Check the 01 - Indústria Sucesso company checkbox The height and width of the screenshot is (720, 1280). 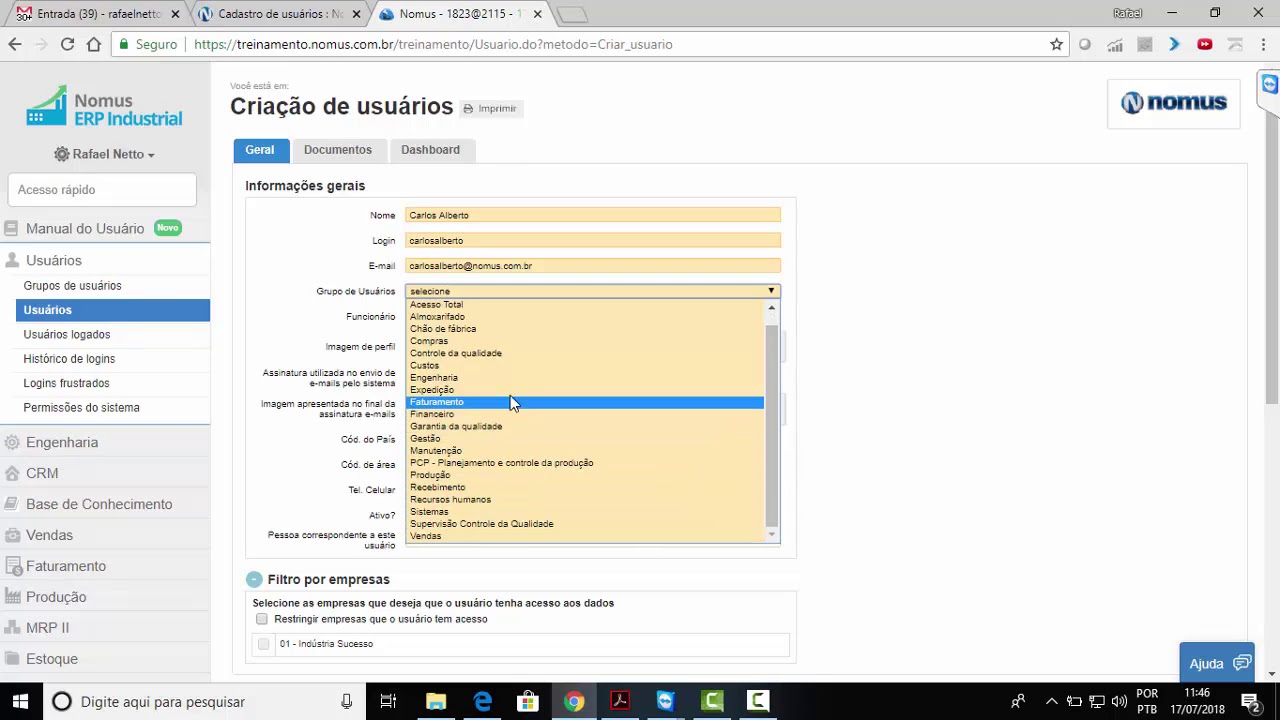coord(263,643)
